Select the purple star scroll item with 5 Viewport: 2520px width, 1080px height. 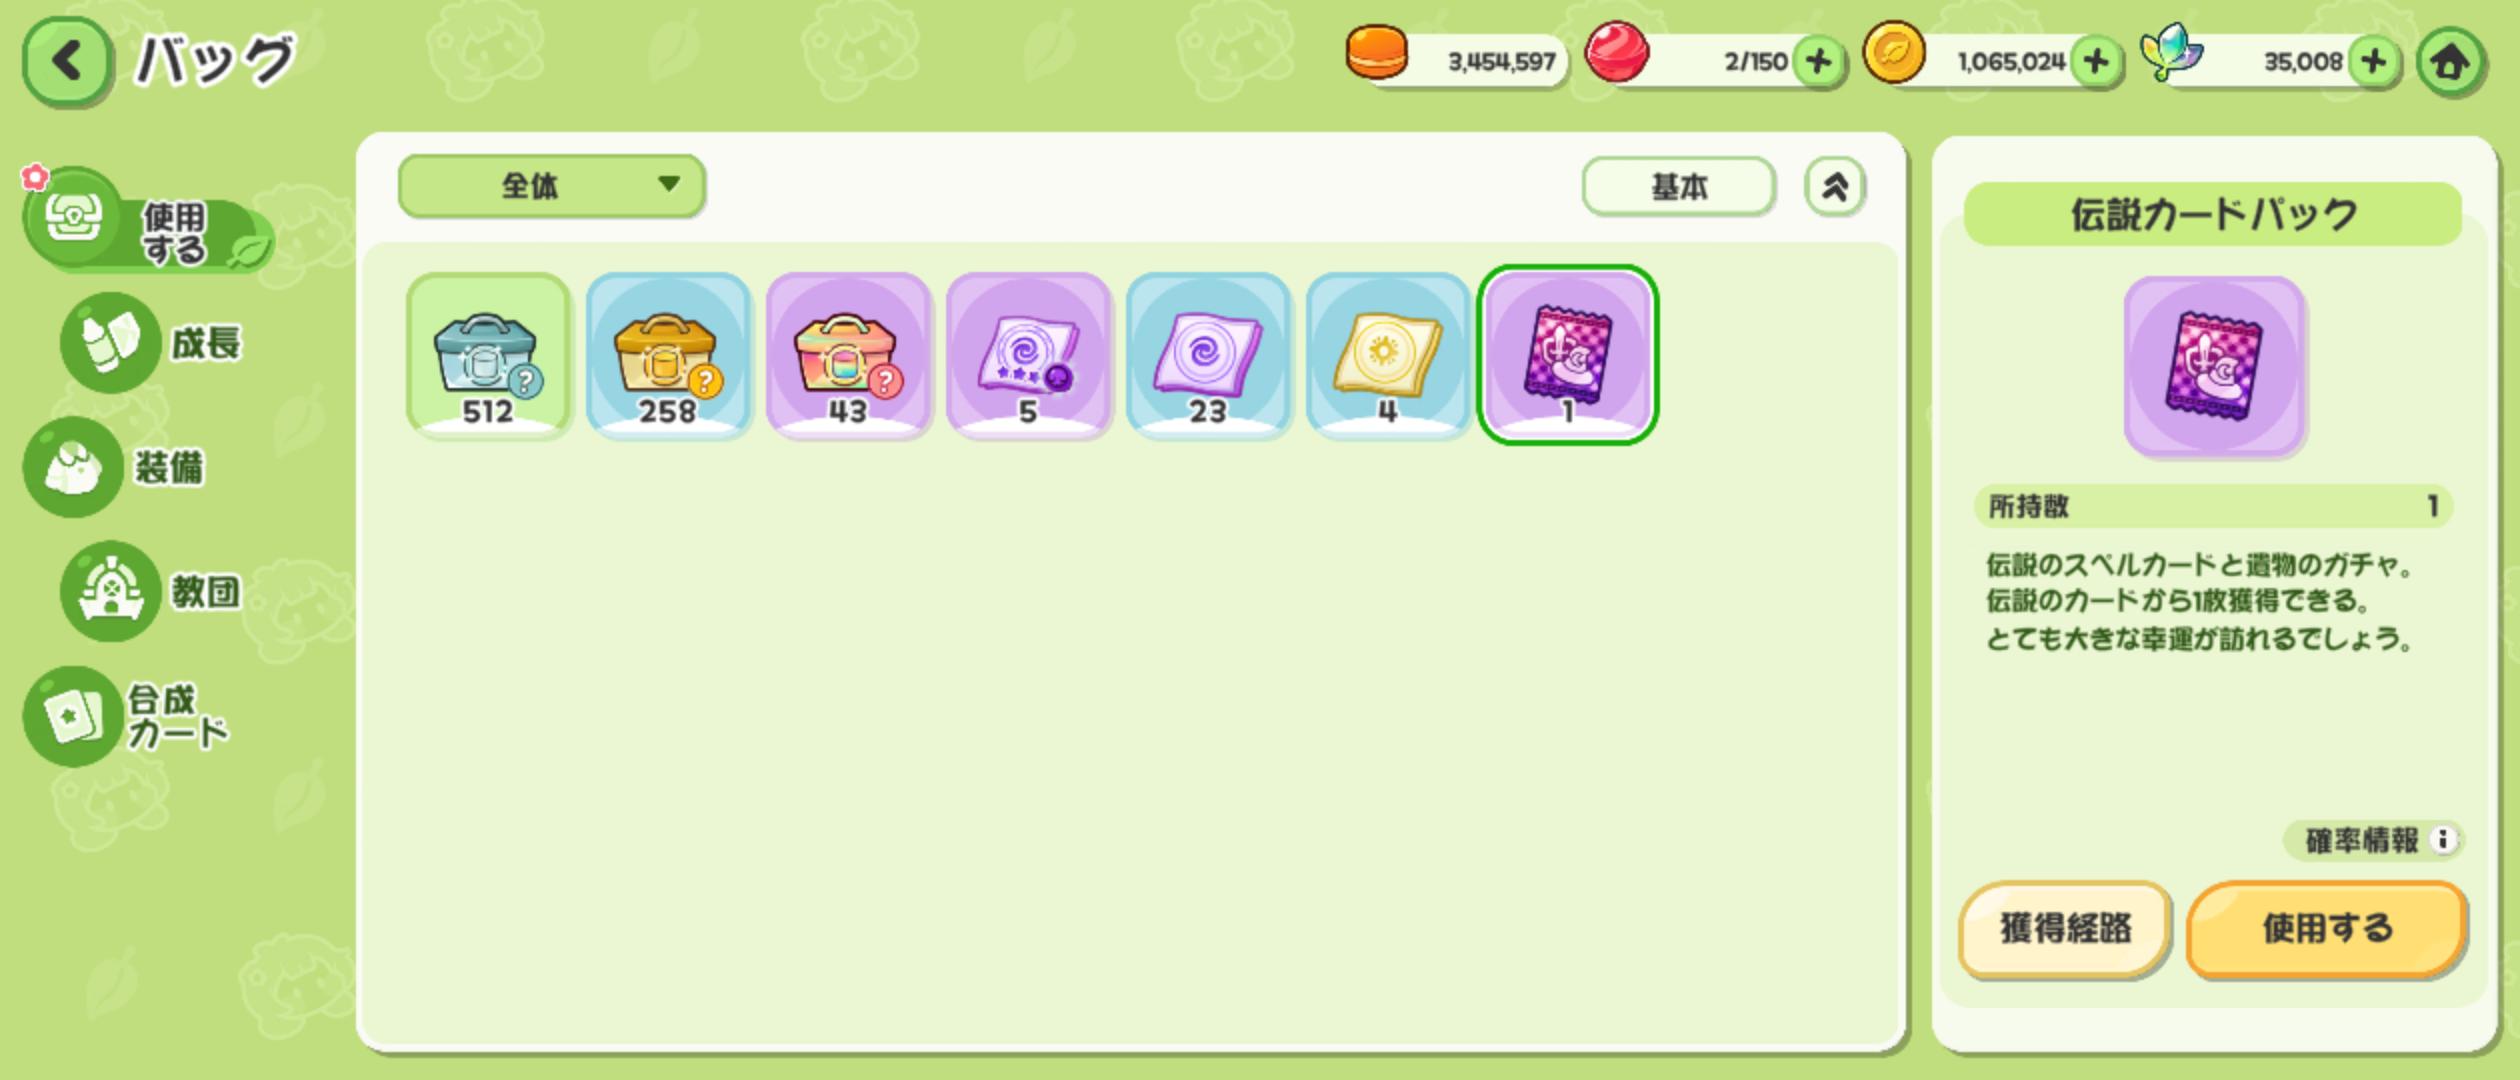coord(1028,355)
